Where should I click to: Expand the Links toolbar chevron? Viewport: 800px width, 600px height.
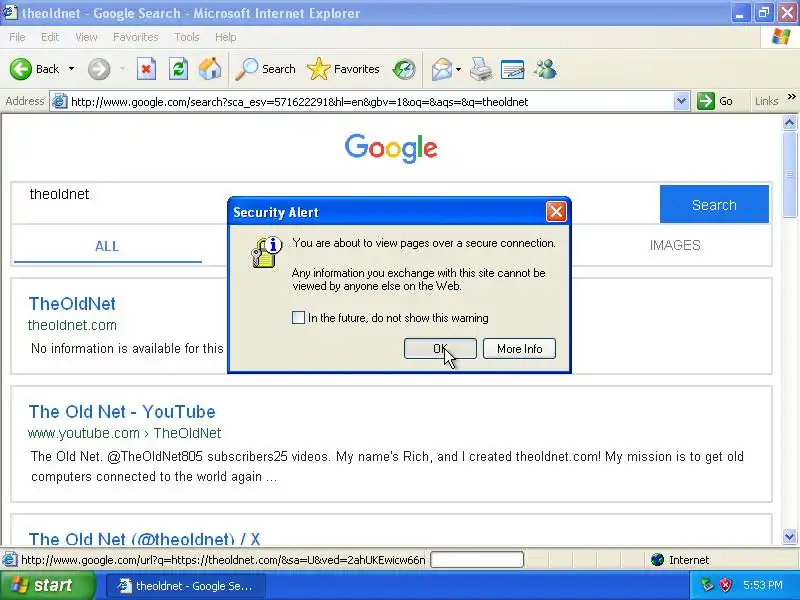(791, 96)
